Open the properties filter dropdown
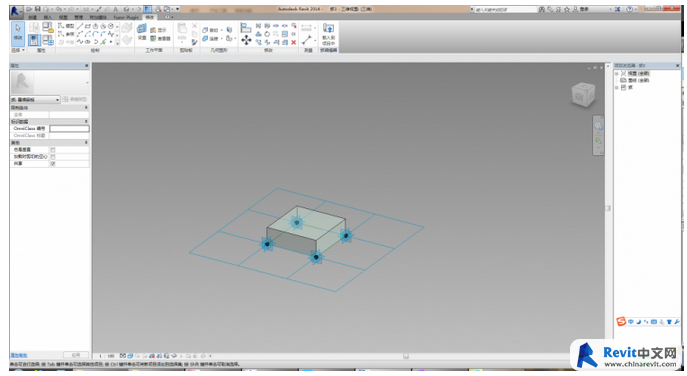Image resolution: width=687 pixels, height=376 pixels. click(x=35, y=99)
